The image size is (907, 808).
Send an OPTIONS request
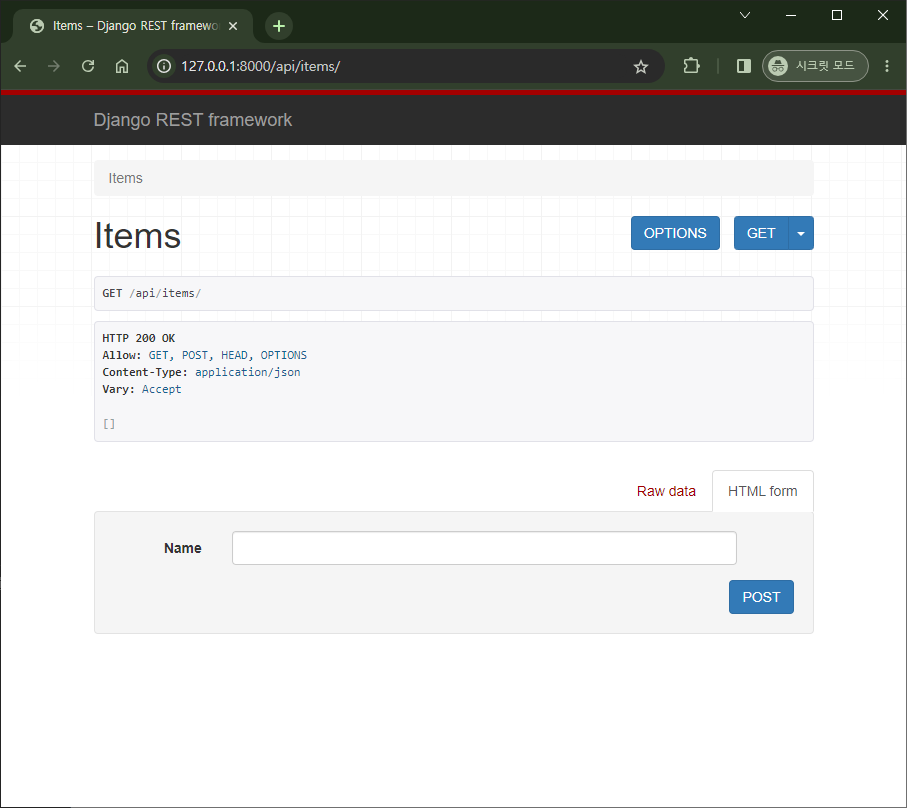[675, 233]
